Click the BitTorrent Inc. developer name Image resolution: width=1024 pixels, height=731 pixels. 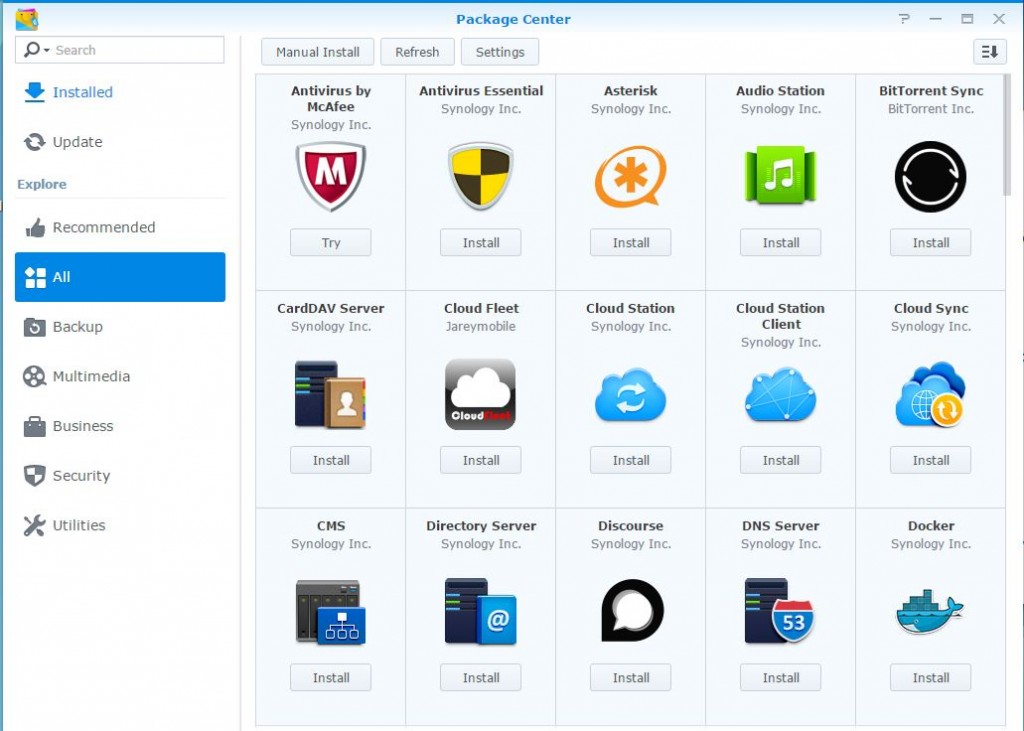click(x=931, y=108)
